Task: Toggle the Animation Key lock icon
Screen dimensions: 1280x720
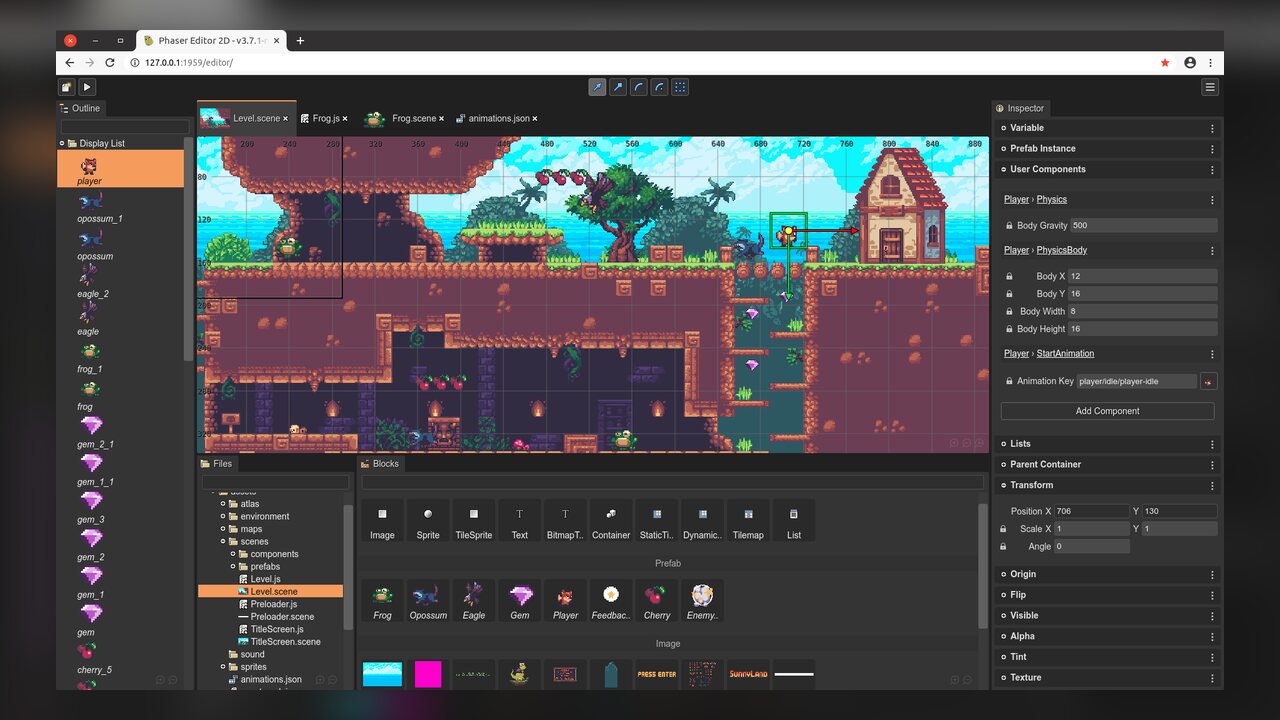Action: 1008,381
